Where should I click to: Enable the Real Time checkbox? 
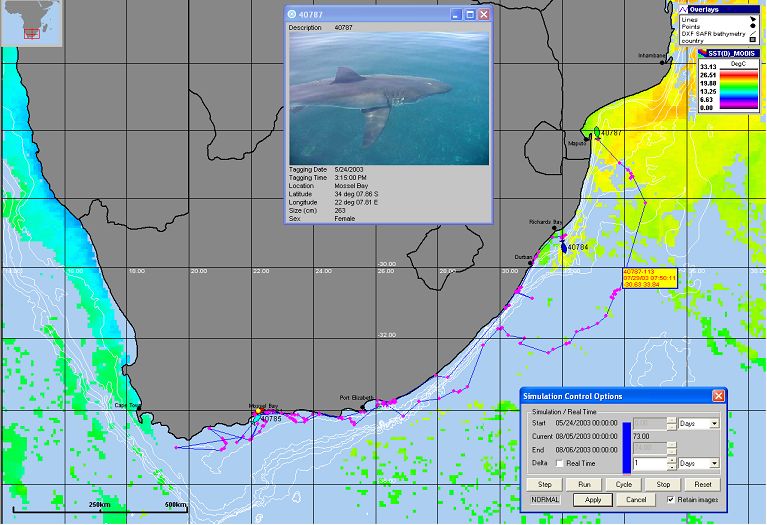click(559, 464)
